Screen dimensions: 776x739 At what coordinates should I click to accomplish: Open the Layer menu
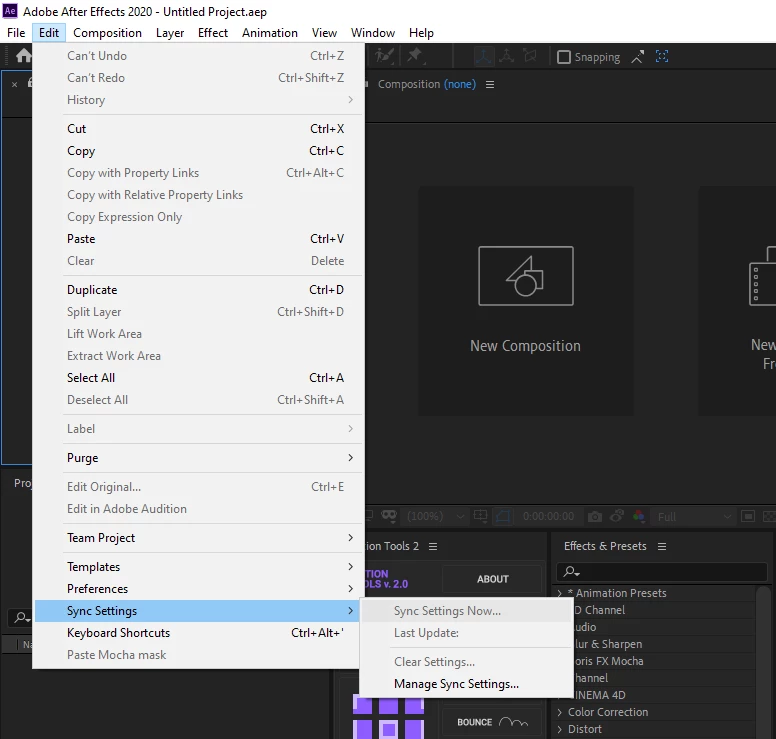(x=170, y=33)
